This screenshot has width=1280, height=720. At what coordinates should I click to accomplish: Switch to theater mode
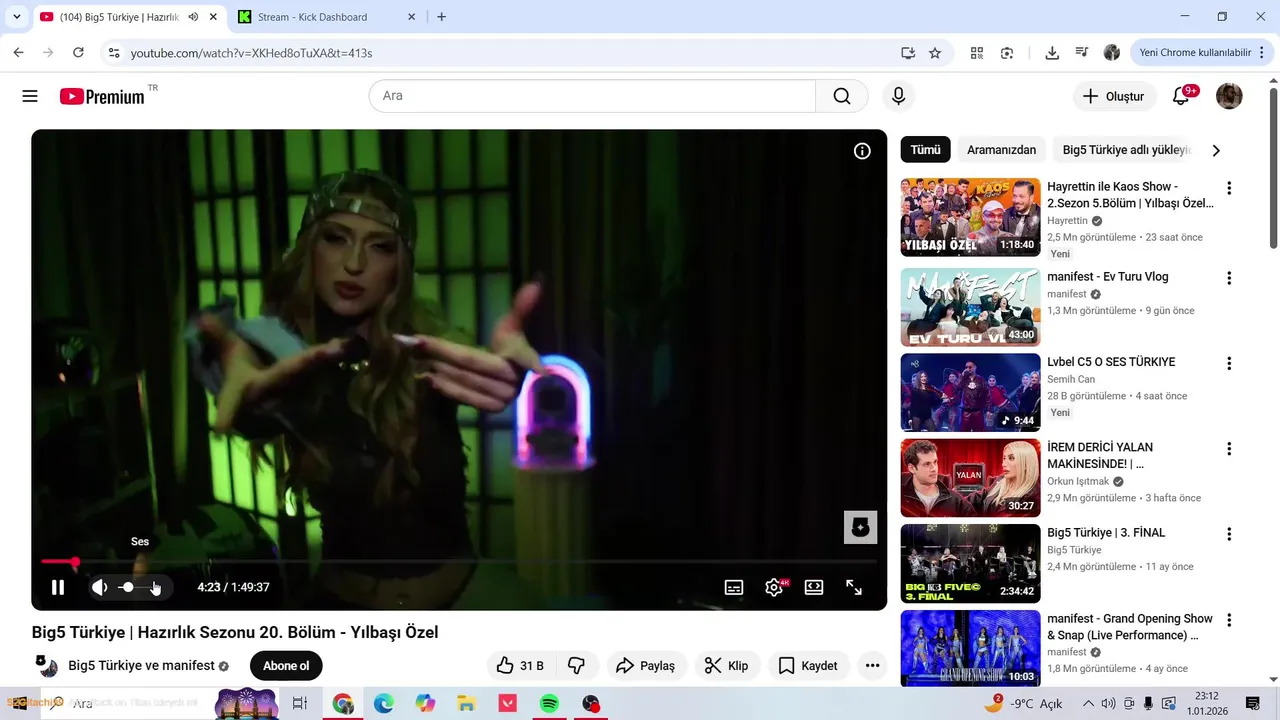tap(814, 588)
